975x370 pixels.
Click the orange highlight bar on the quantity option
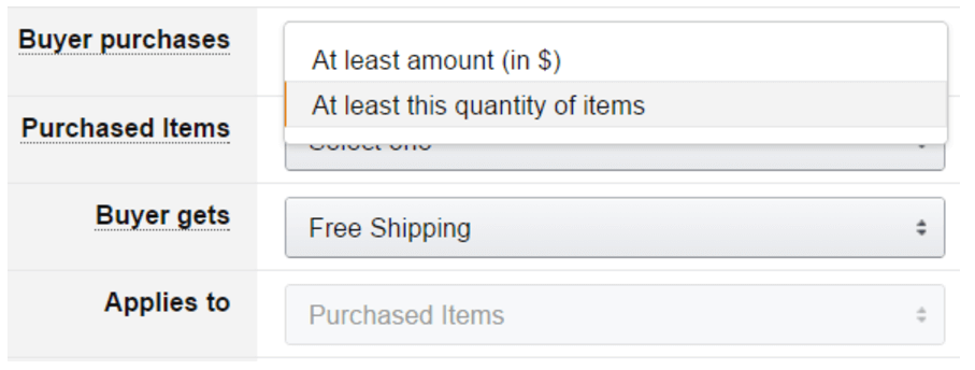[x=285, y=105]
